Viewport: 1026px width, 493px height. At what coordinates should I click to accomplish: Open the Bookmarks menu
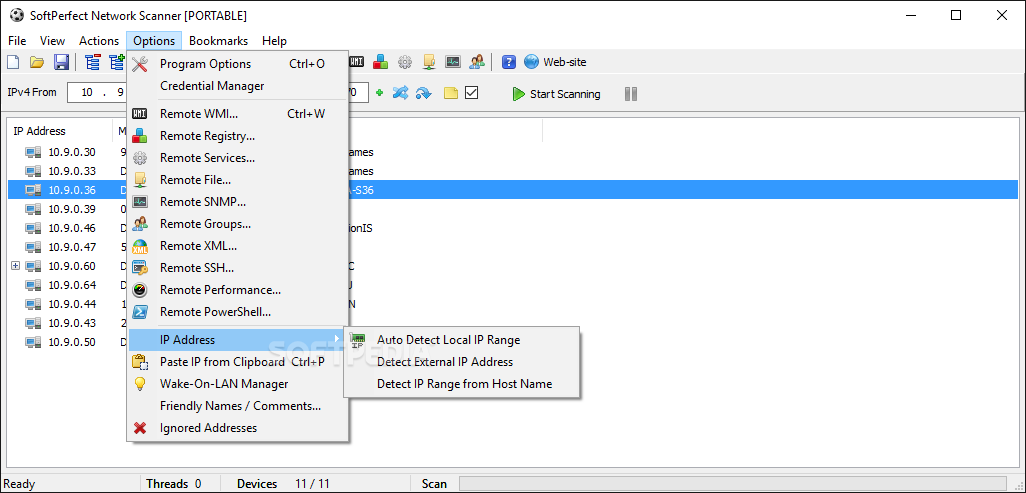[x=219, y=41]
